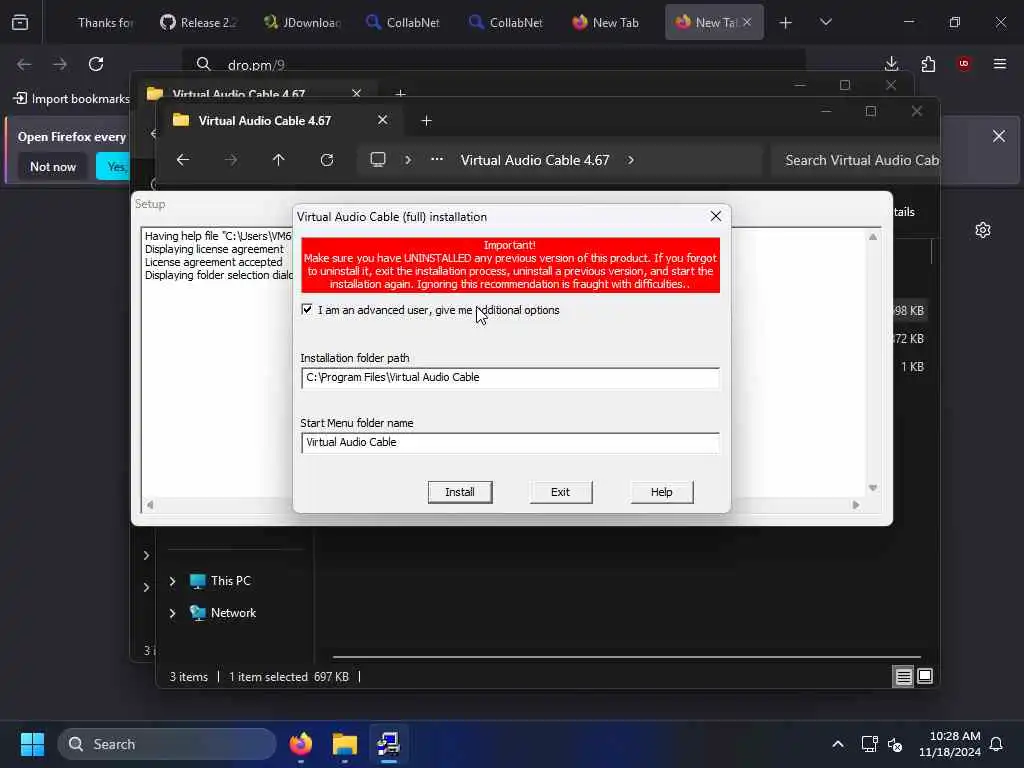Click the Firefox address bar URL

coord(256,65)
